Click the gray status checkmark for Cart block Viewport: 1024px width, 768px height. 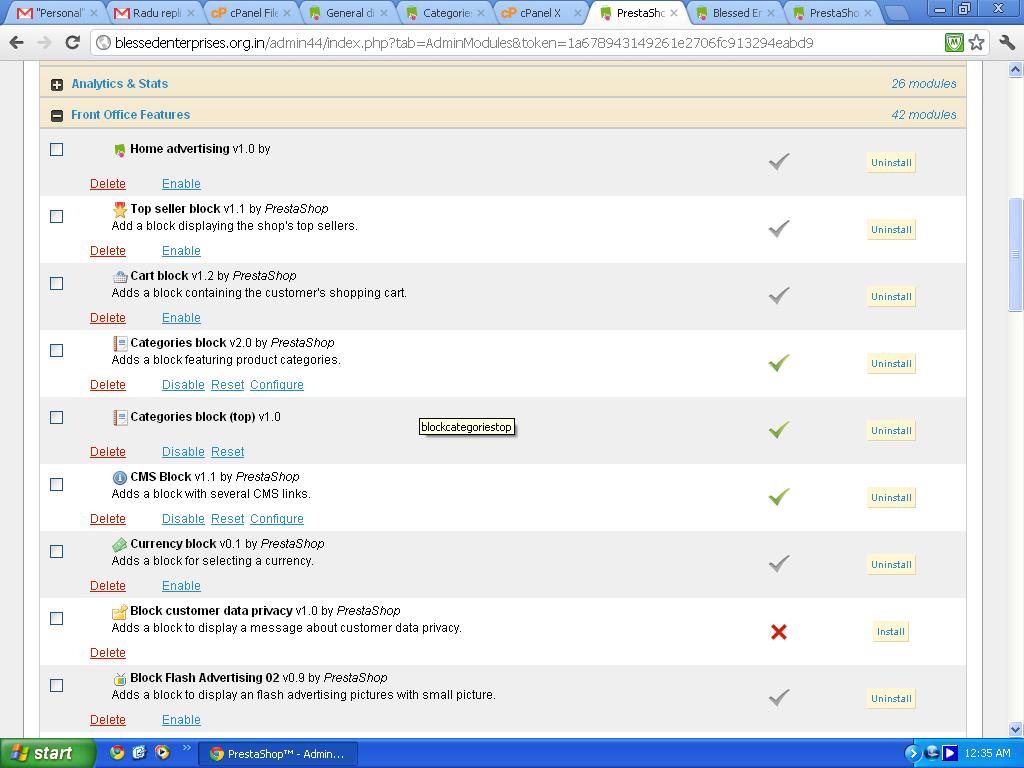click(x=779, y=295)
